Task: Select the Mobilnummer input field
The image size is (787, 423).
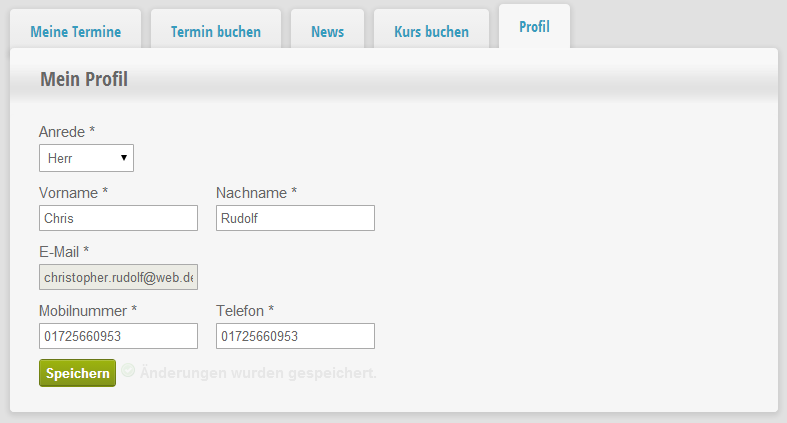Action: coord(118,336)
